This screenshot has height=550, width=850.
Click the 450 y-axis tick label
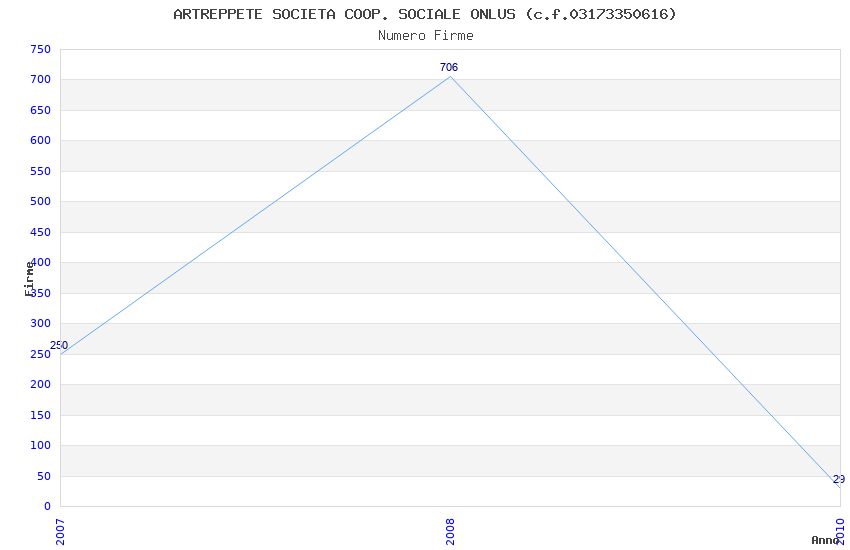click(x=41, y=232)
